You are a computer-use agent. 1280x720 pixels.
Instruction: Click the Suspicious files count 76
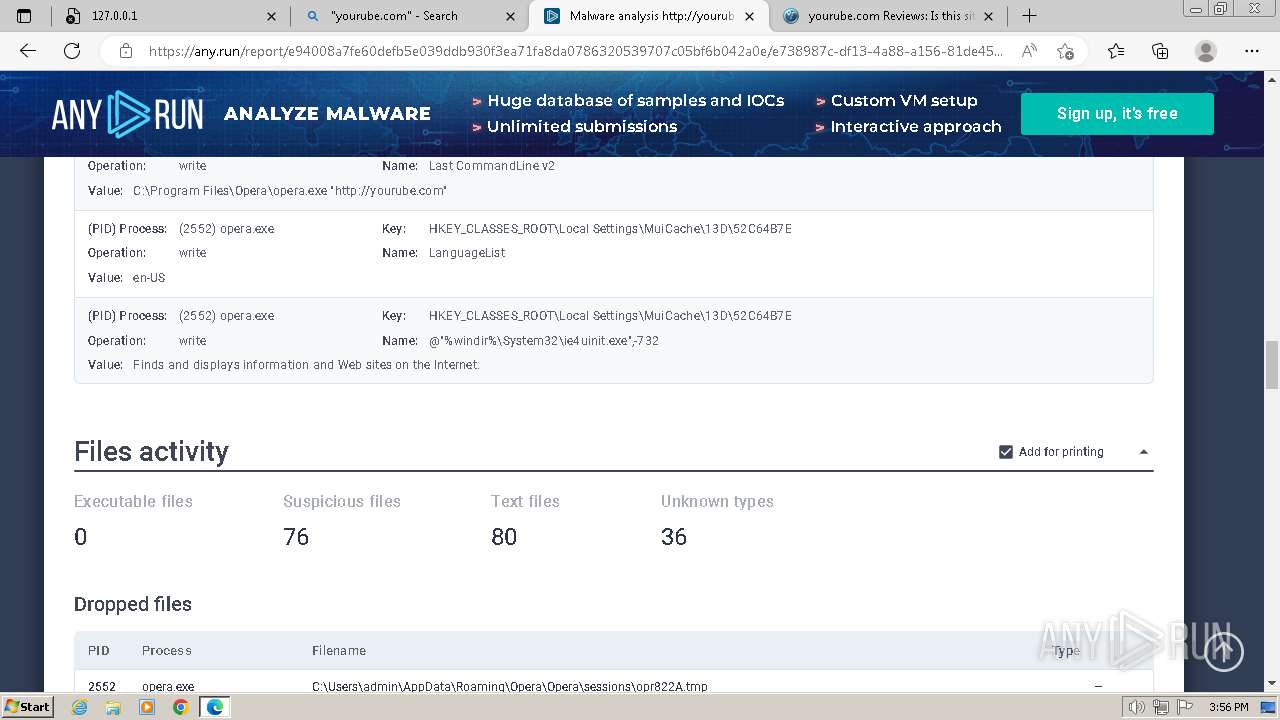coord(296,537)
